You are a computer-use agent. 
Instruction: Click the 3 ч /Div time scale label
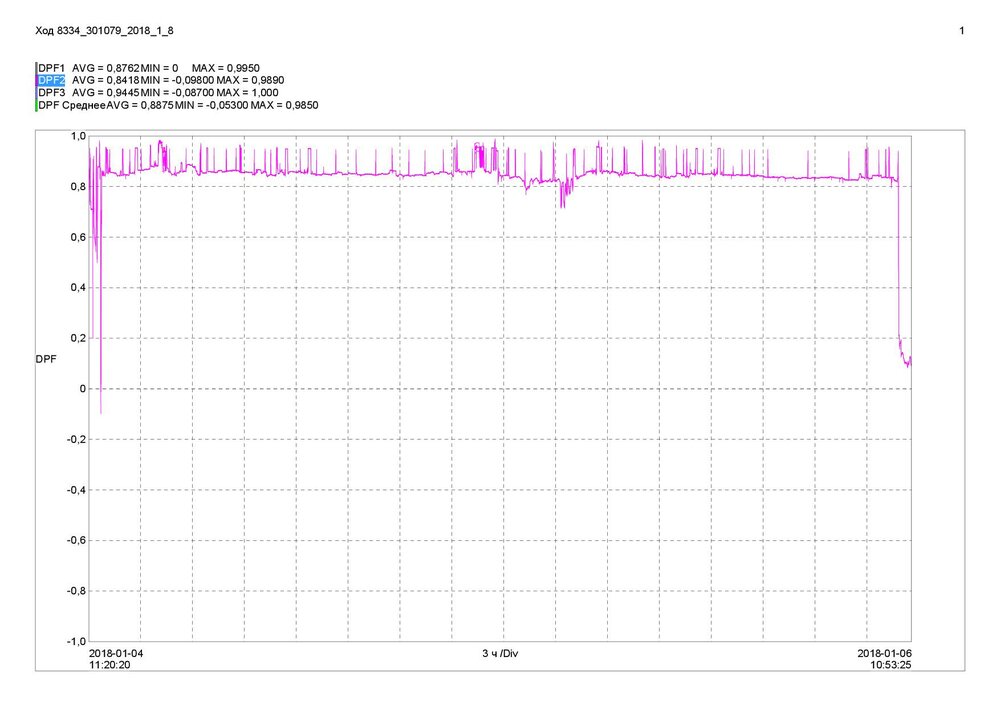point(500,654)
